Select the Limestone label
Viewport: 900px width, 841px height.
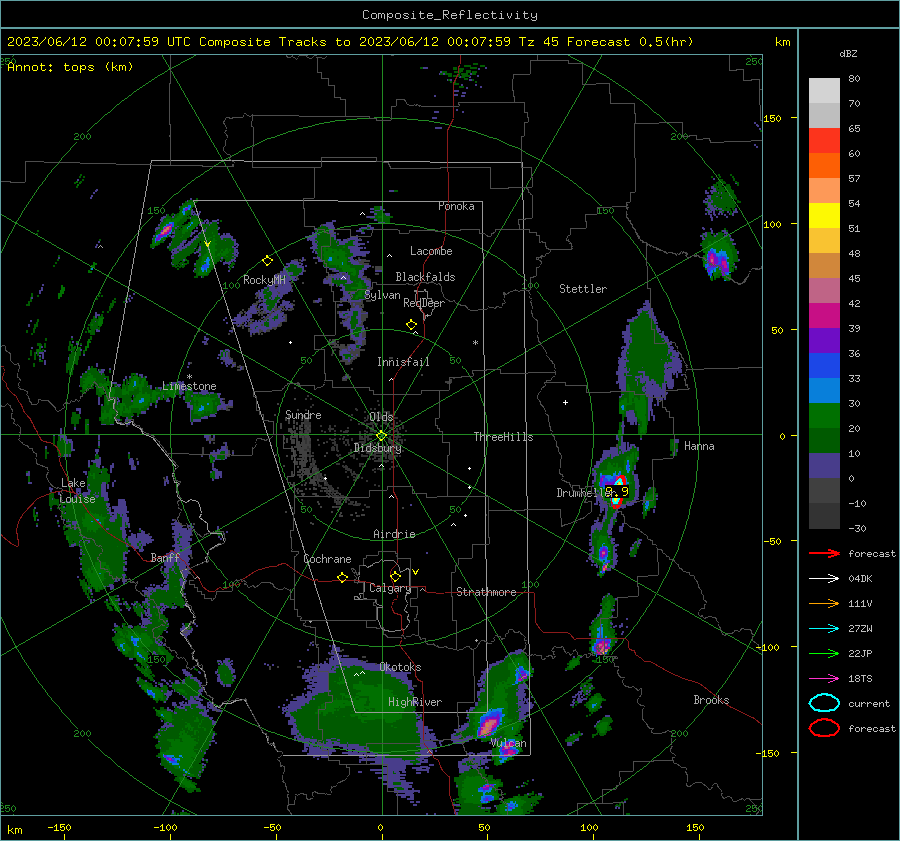[189, 386]
